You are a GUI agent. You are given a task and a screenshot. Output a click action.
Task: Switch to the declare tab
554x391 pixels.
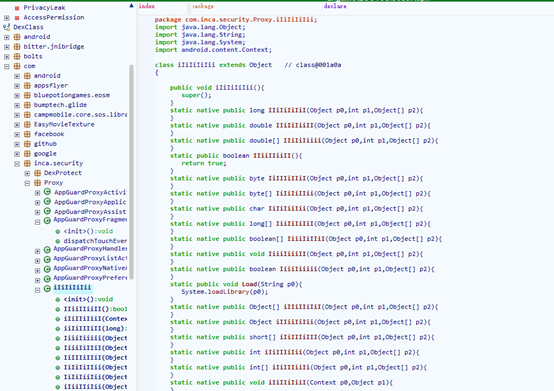point(335,6)
